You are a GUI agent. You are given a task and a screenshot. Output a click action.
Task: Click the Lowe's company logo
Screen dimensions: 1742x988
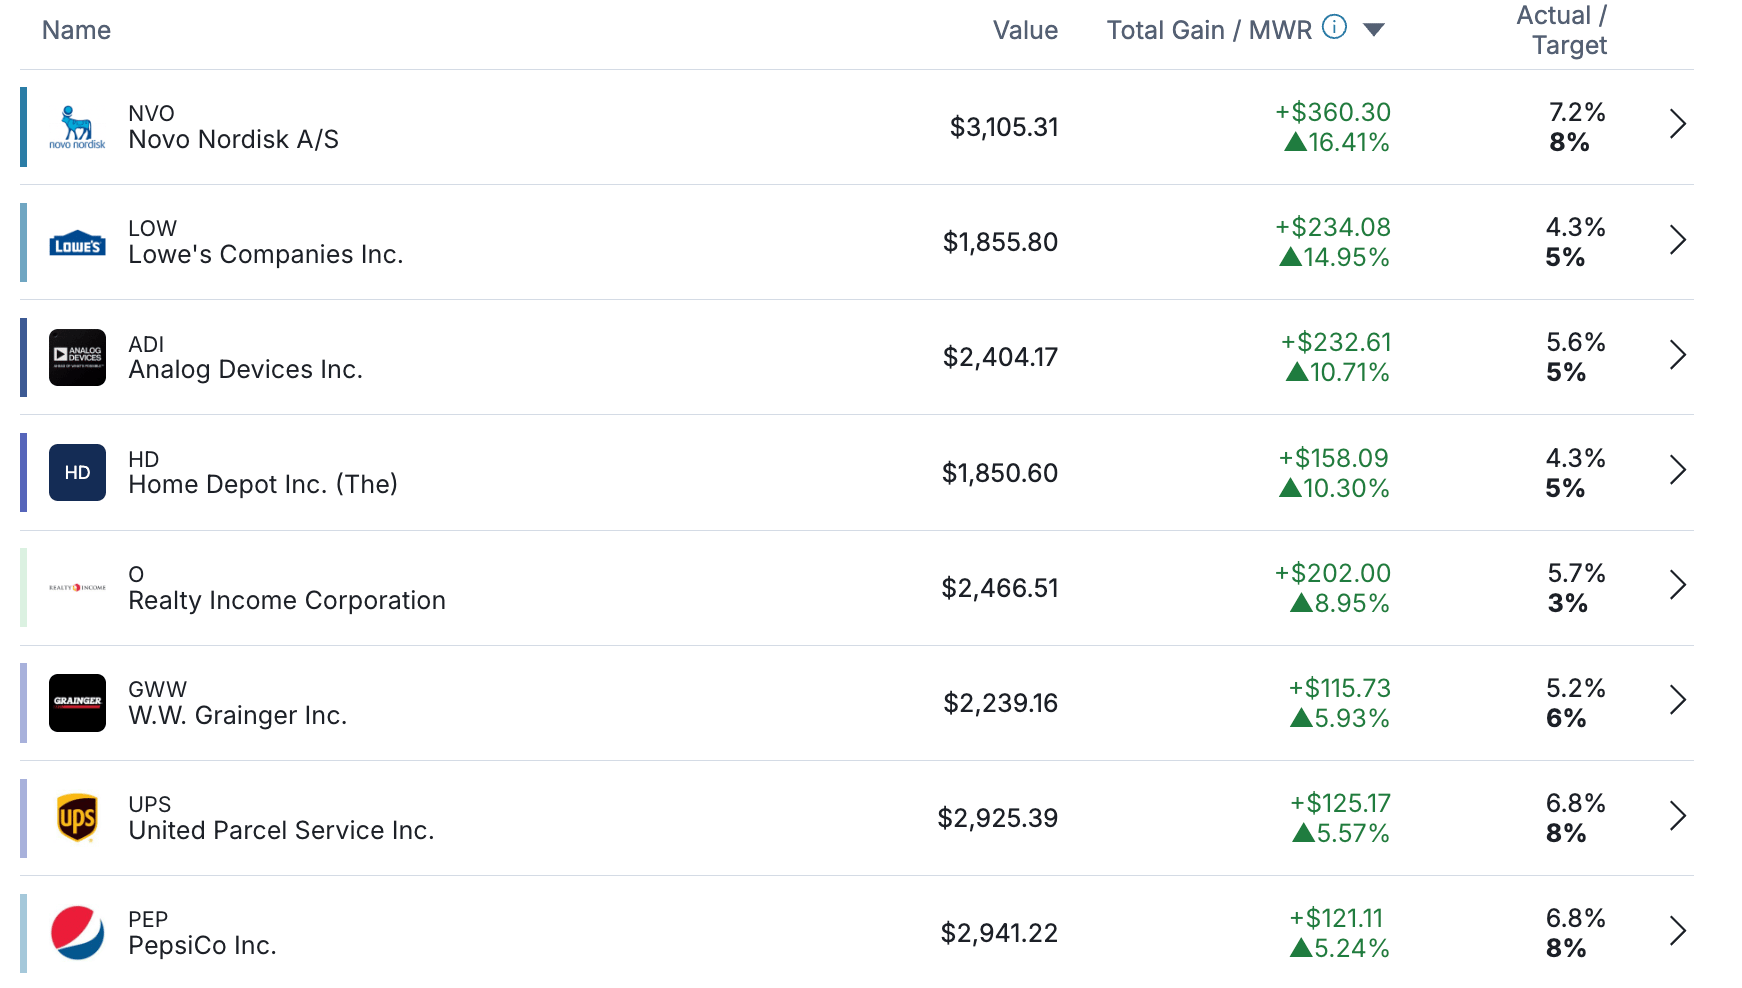[77, 243]
